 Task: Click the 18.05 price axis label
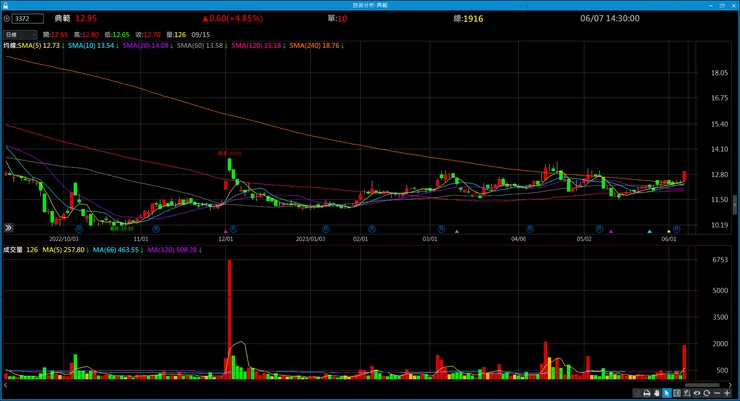(x=719, y=73)
